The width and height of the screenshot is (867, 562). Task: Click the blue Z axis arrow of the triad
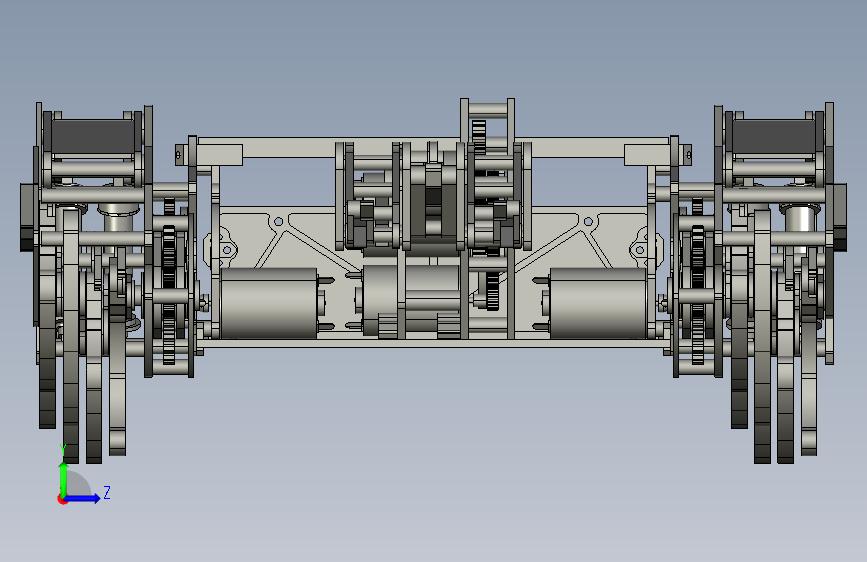point(84,498)
